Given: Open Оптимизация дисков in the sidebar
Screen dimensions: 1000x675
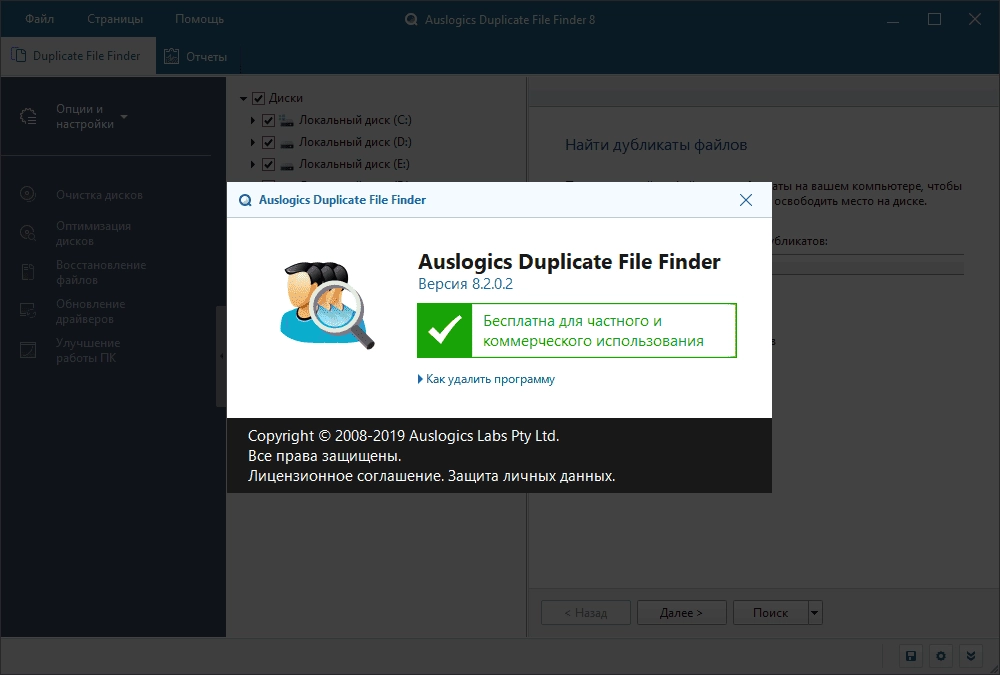Looking at the screenshot, I should click(93, 234).
